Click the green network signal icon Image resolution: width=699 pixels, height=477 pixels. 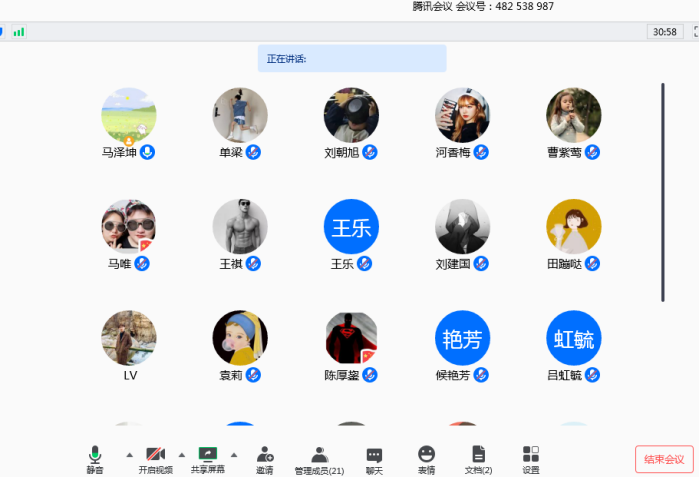[19, 32]
